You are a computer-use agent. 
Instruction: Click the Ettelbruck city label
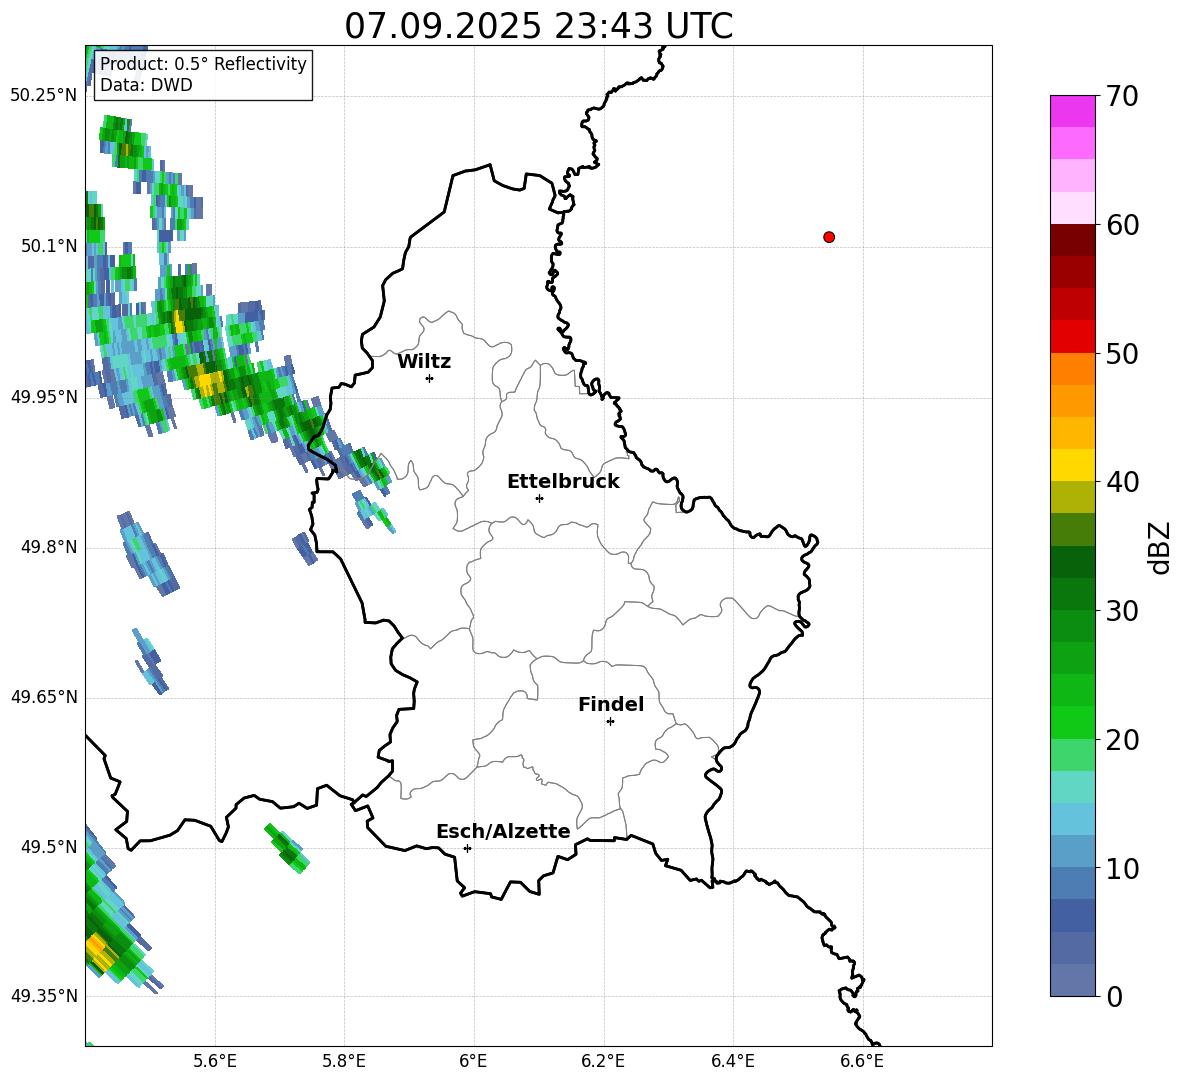pyautogui.click(x=563, y=482)
